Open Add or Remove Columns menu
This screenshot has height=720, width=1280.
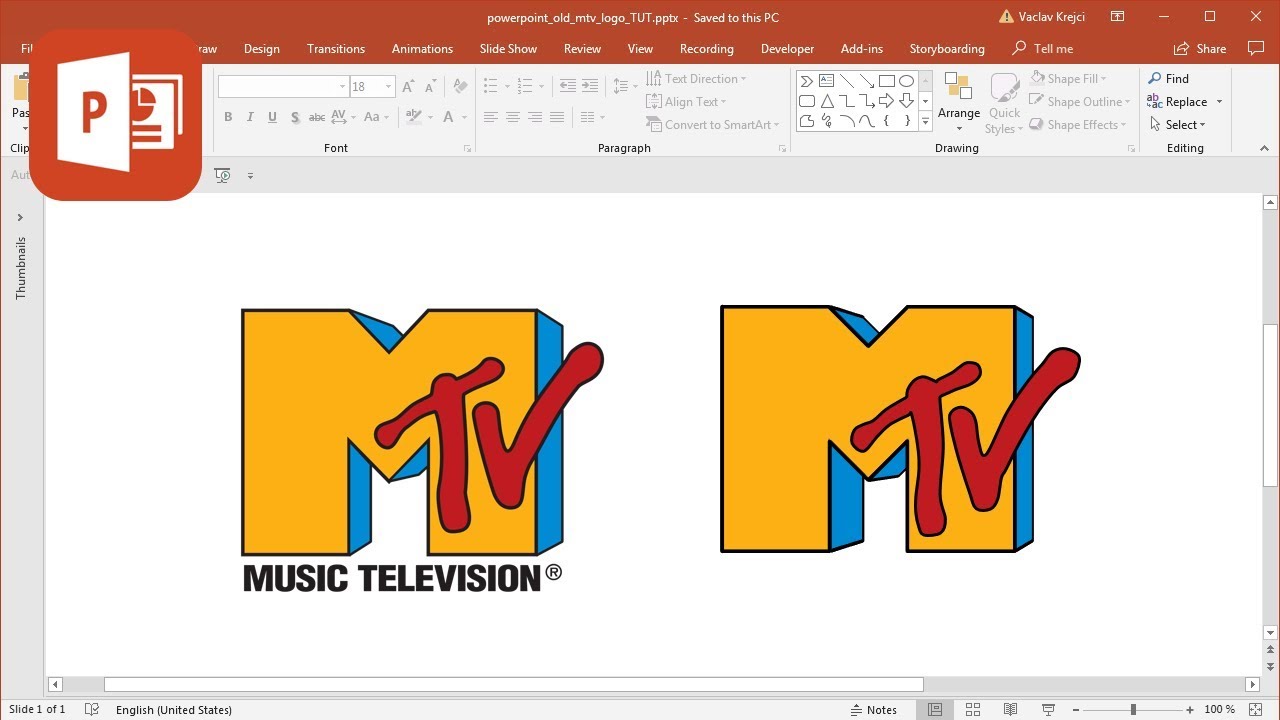(593, 117)
